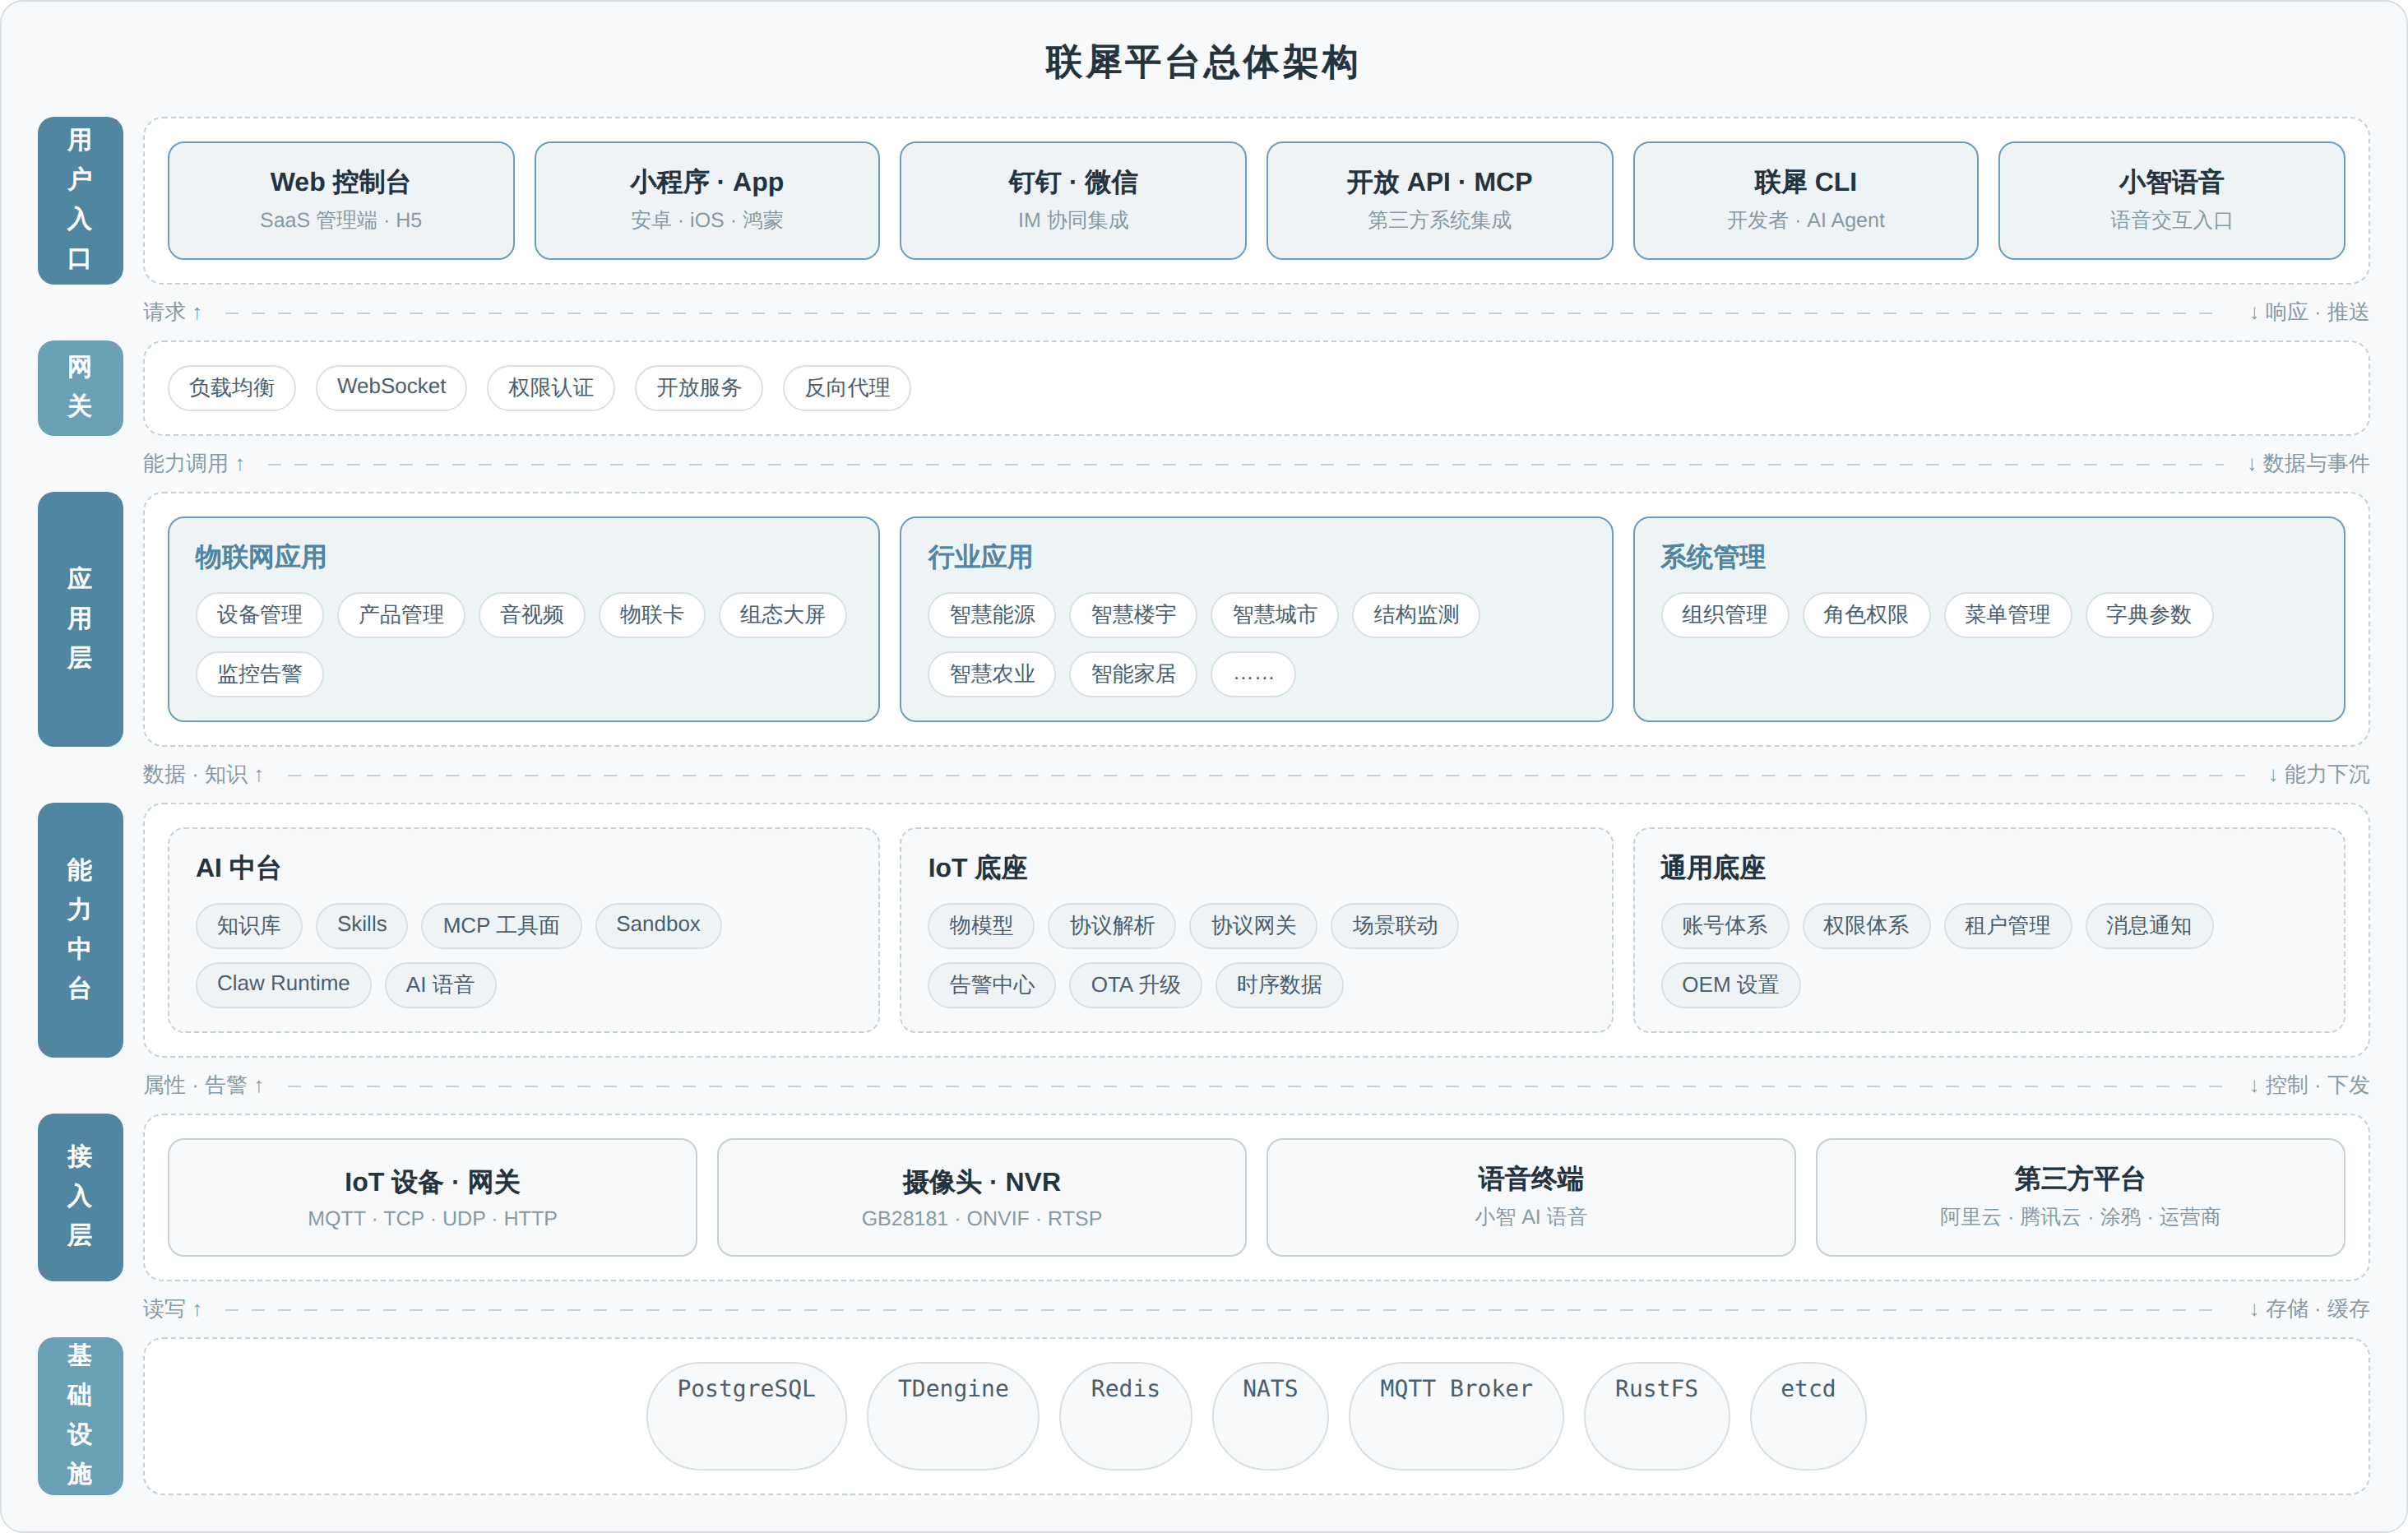2408x1533 pixels.
Task: Open the 第三方平台 card
Action: (x=2080, y=1197)
